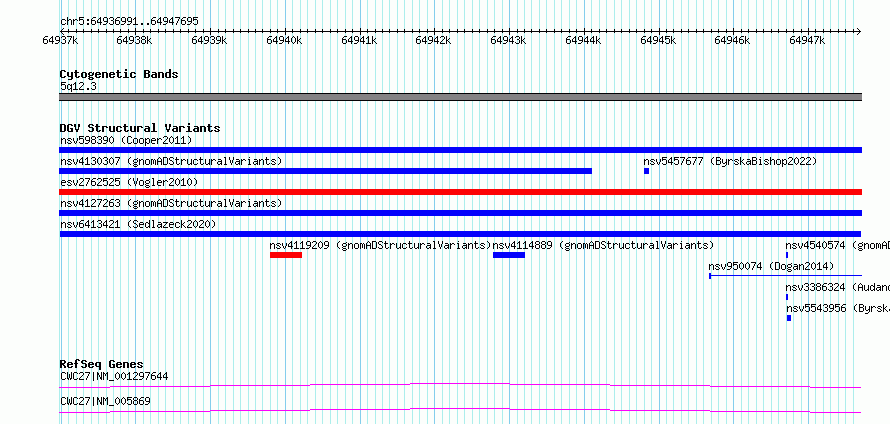
Task: Select the nsv6413421 (Sedlazeck2020) label
Action: click(x=138, y=224)
